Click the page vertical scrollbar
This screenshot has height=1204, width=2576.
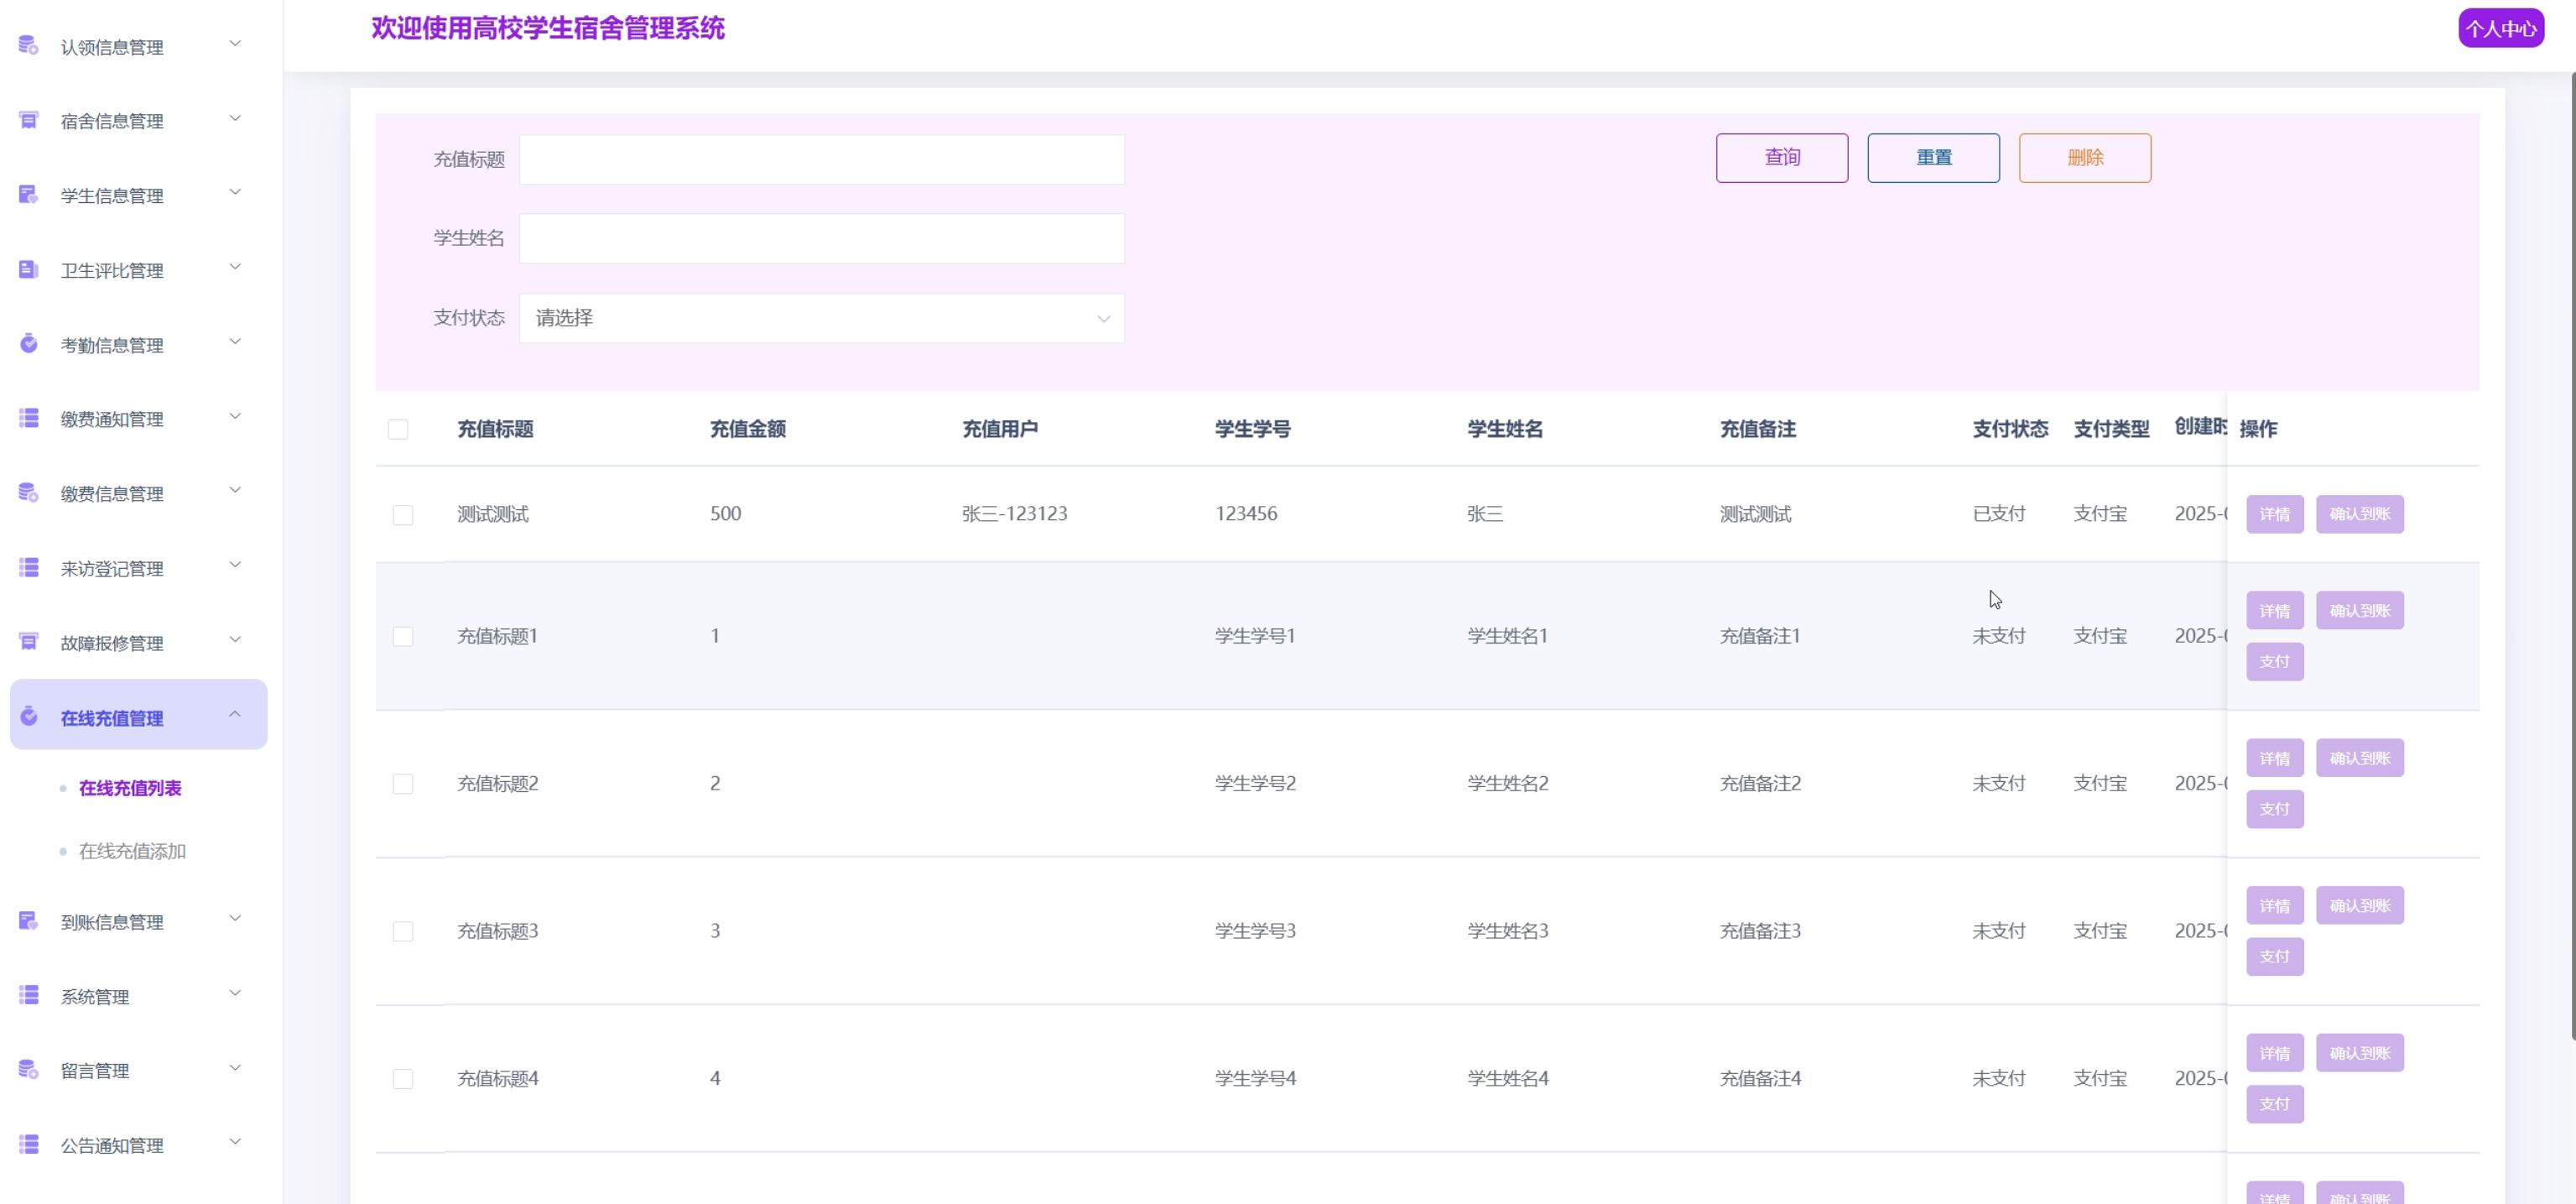point(2571,555)
